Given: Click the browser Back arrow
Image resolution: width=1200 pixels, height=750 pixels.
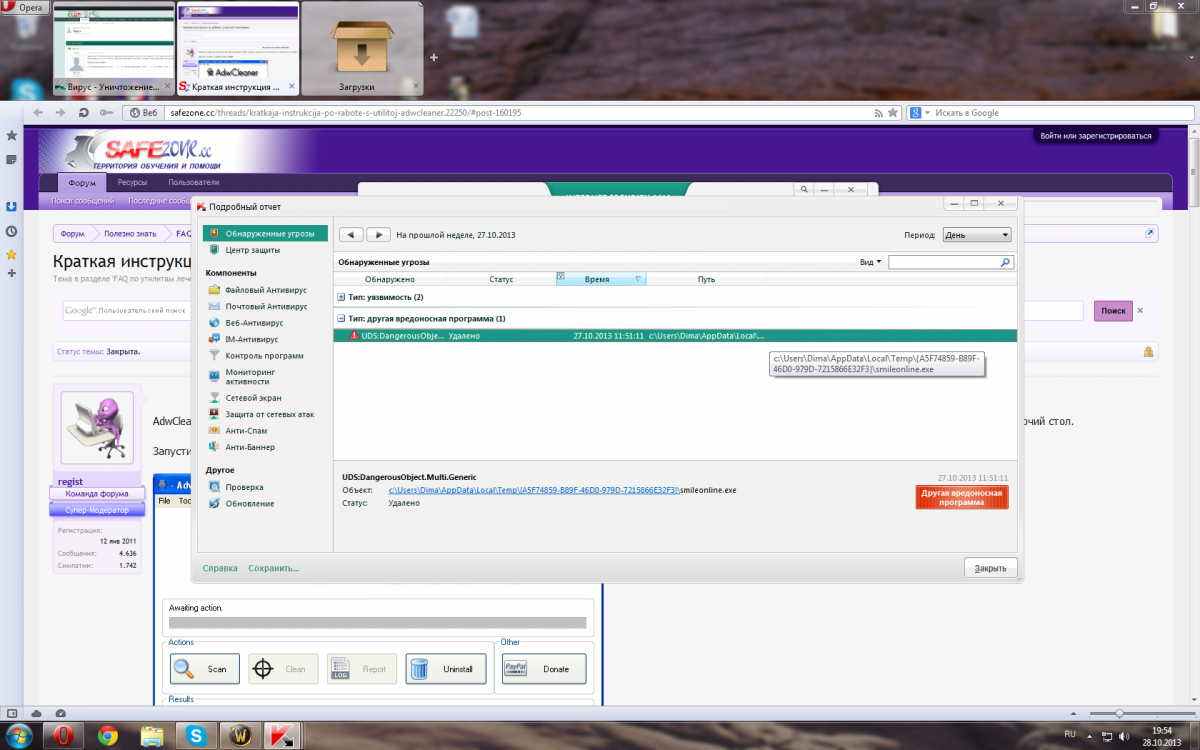Looking at the screenshot, I should (x=37, y=113).
